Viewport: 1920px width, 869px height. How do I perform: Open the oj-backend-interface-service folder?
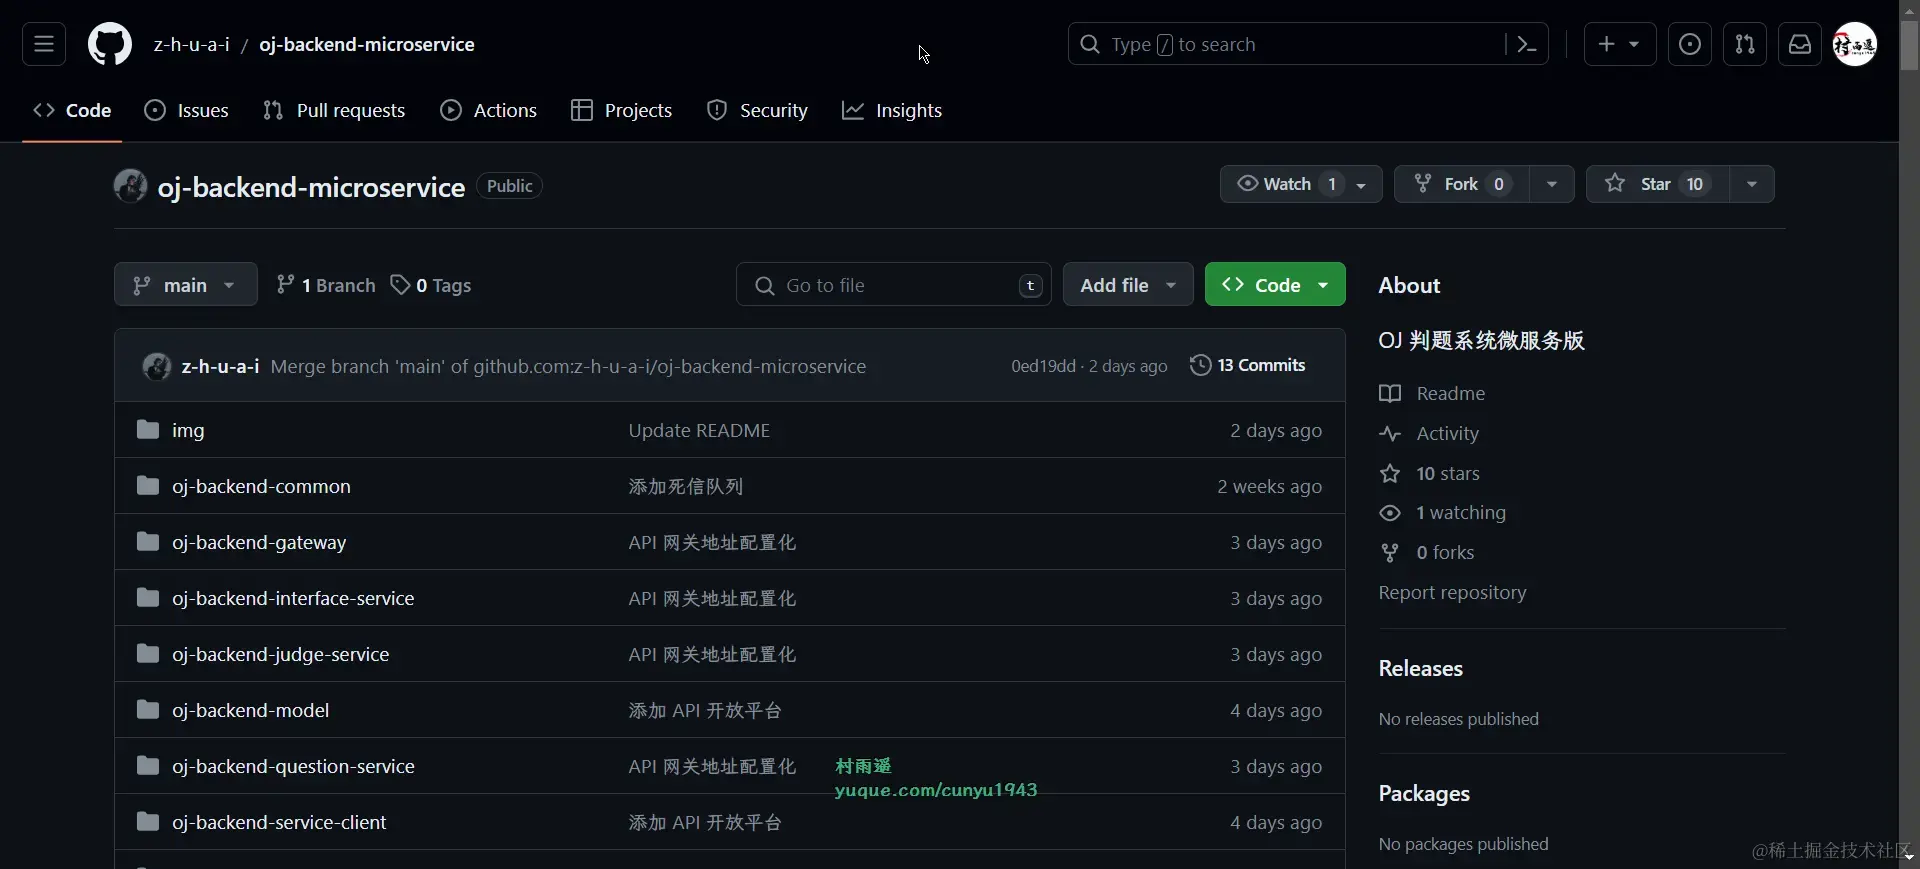293,598
